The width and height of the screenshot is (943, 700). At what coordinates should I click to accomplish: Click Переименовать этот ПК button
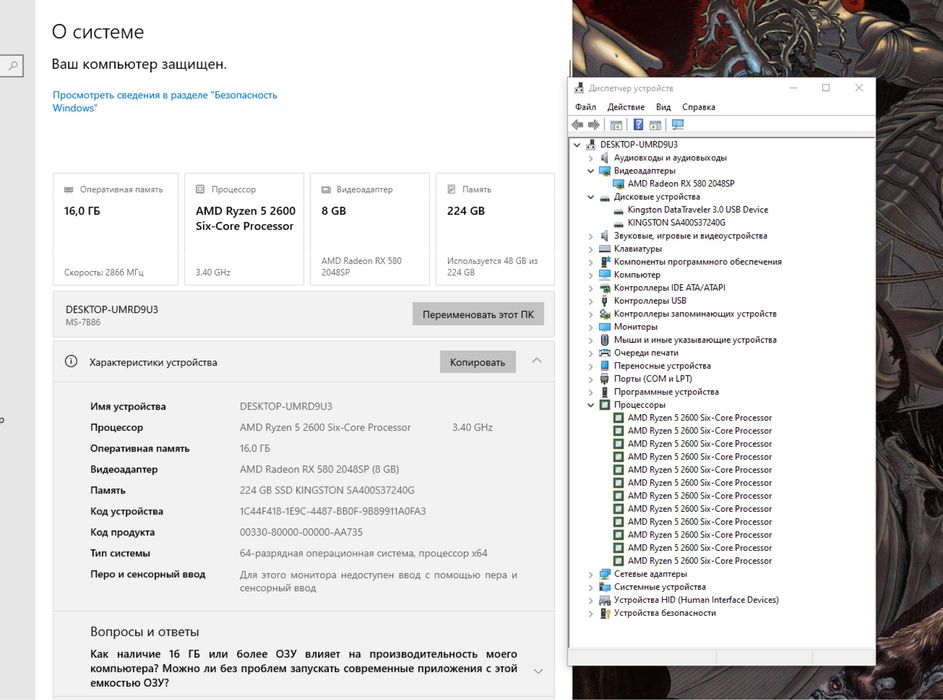[x=478, y=314]
